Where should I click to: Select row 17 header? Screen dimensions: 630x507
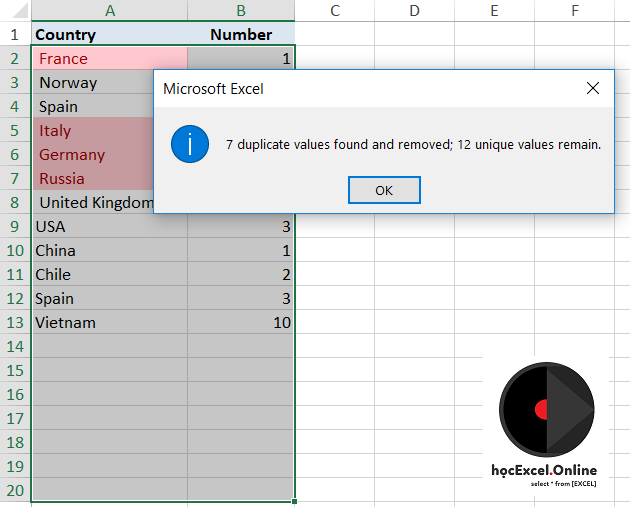15,418
